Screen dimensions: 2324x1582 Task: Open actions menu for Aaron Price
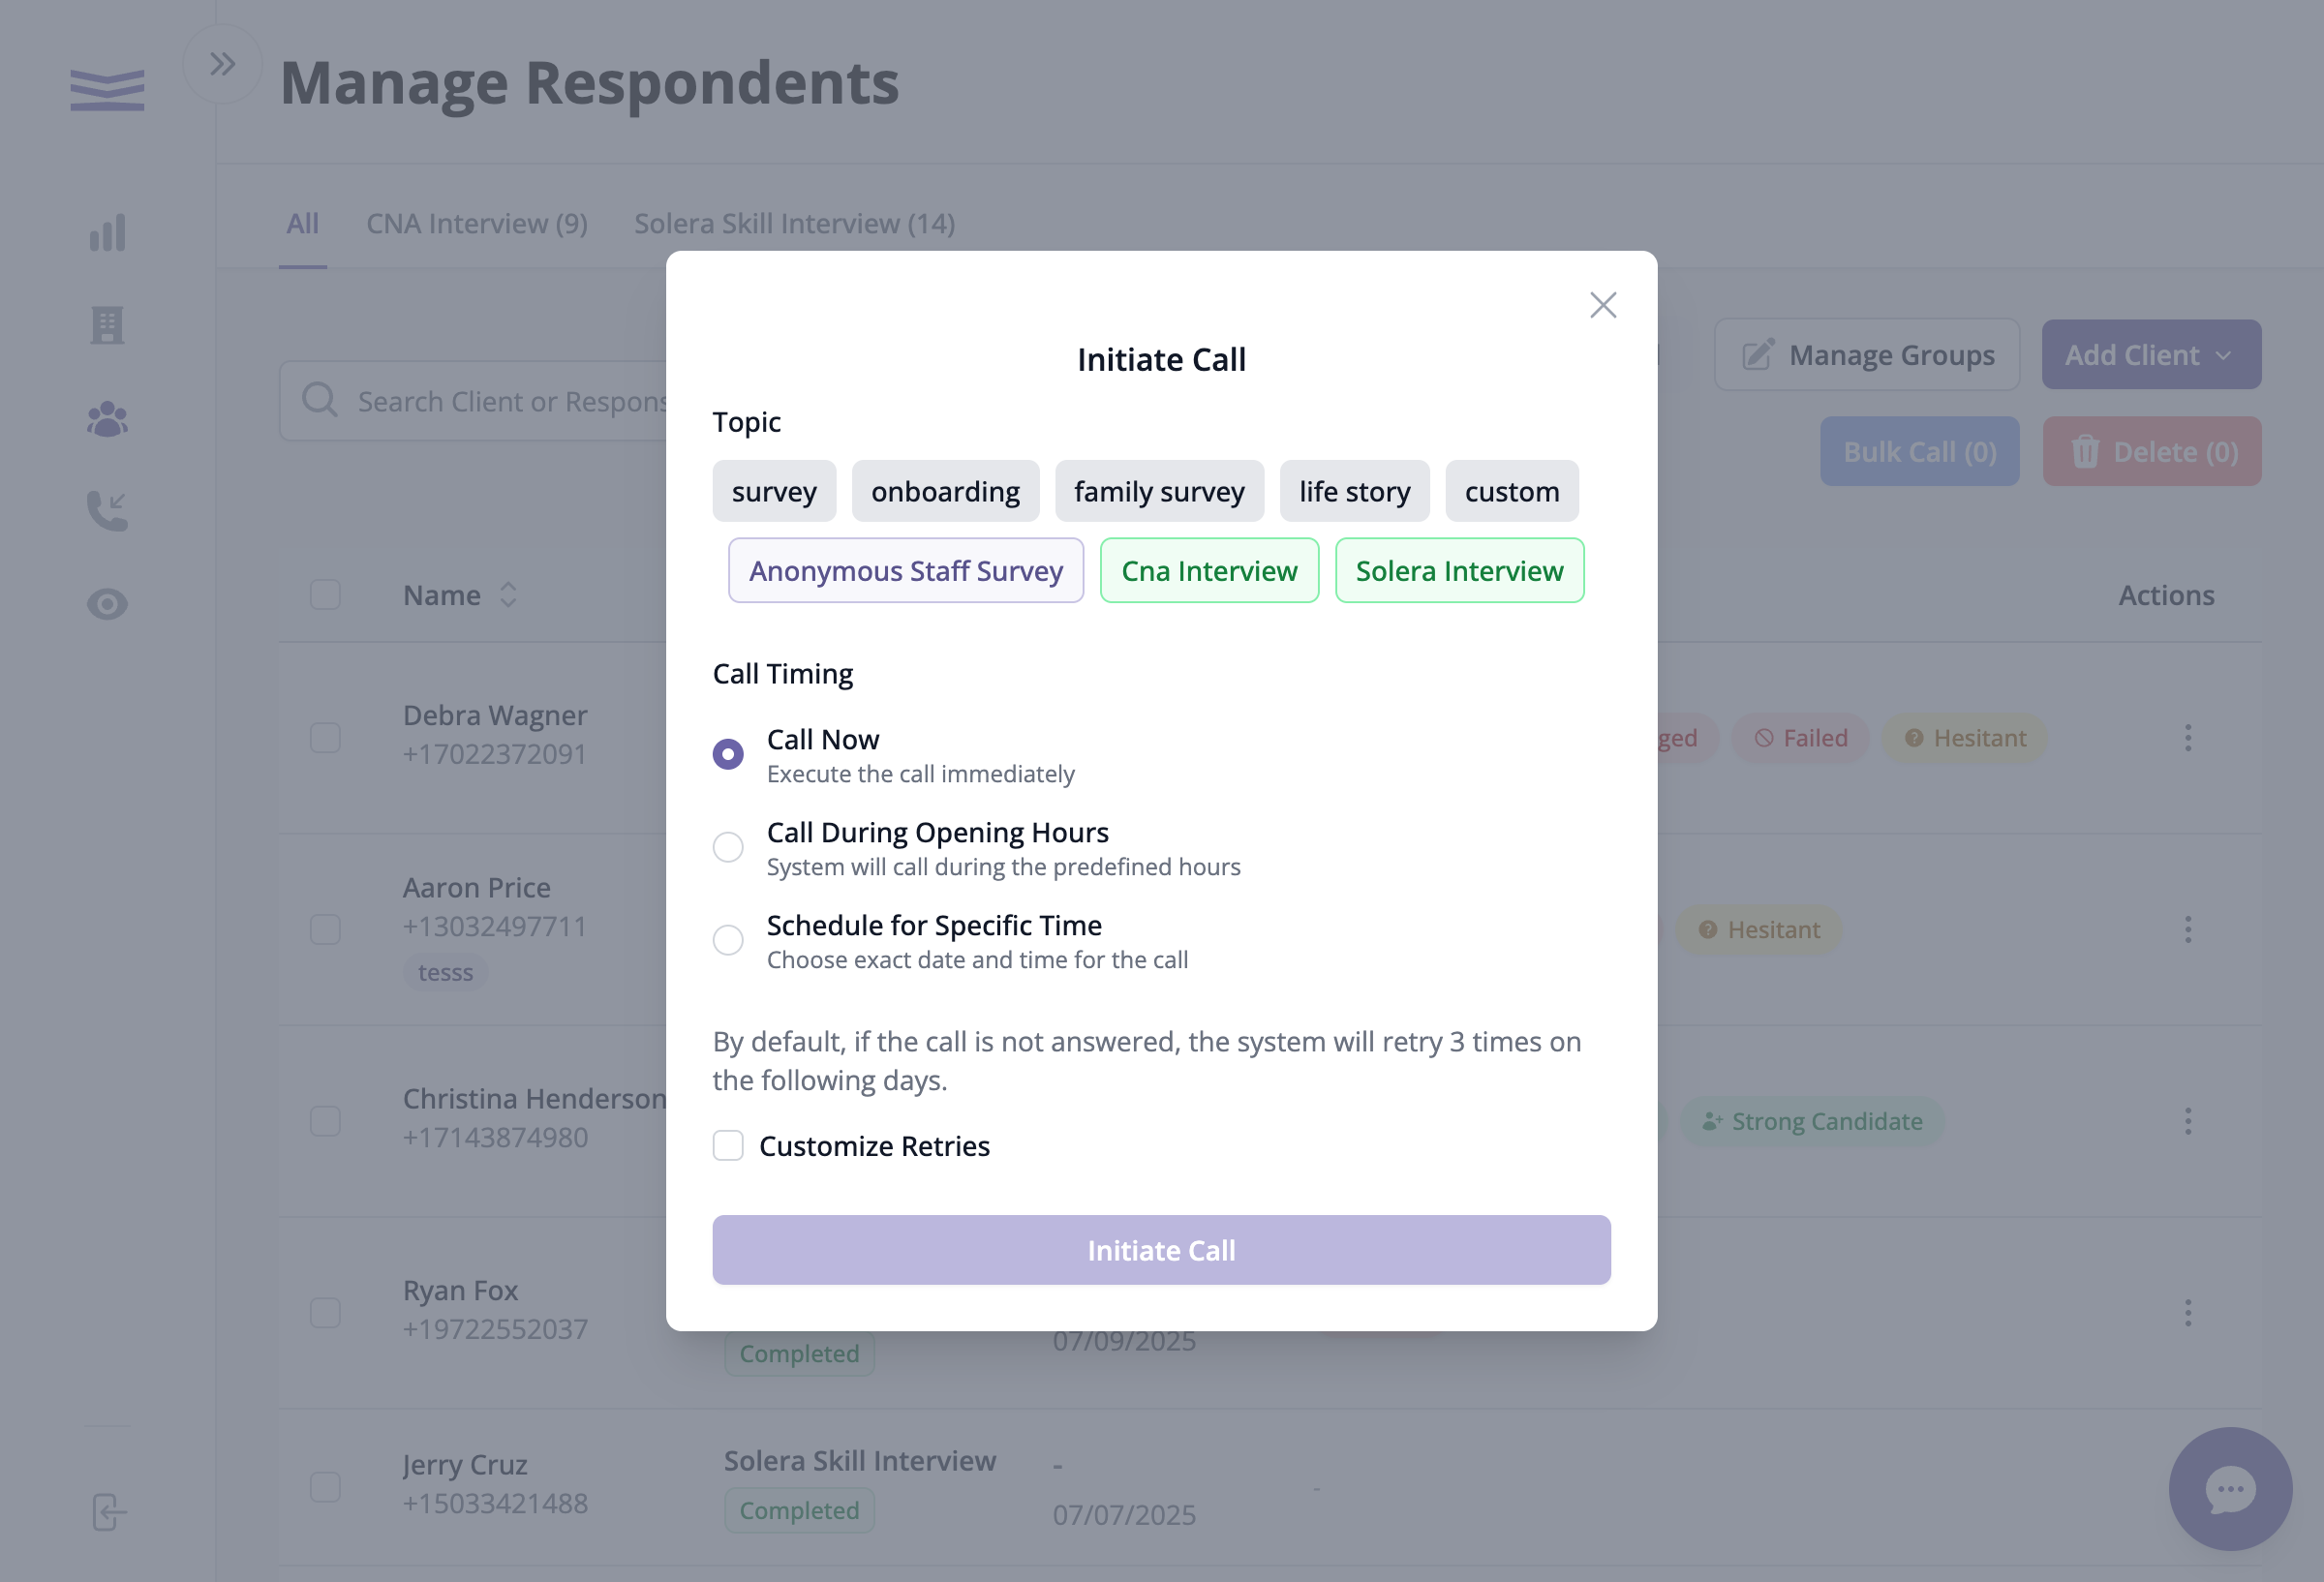pyautogui.click(x=2187, y=929)
